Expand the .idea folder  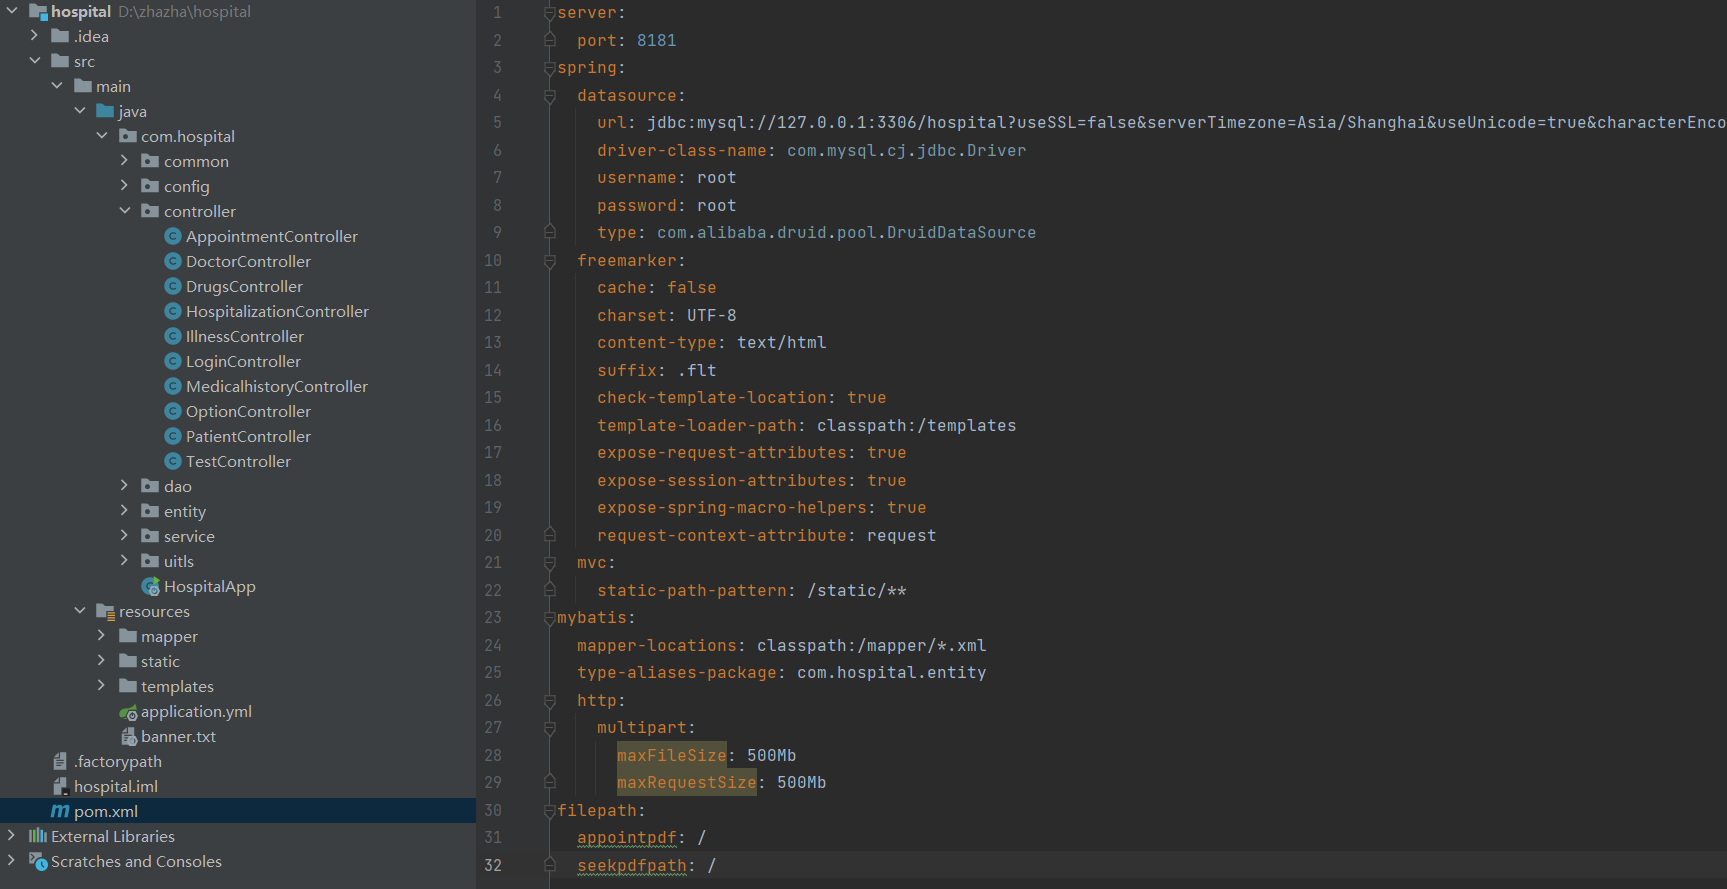tap(34, 36)
